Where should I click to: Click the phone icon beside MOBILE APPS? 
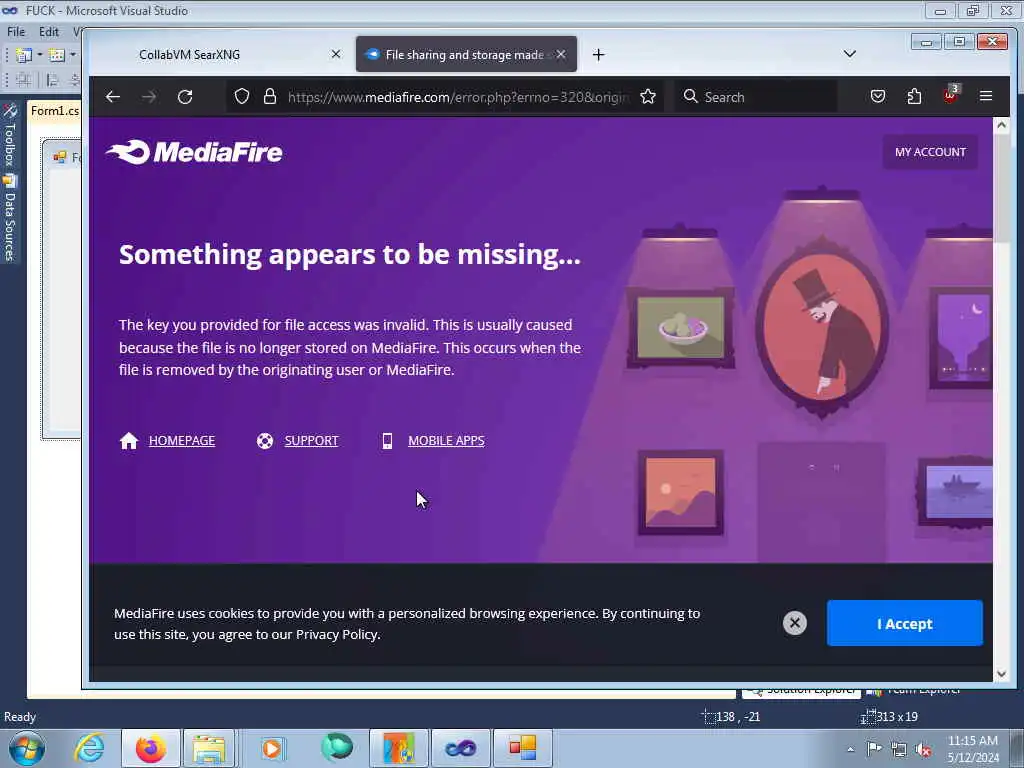[x=387, y=441]
